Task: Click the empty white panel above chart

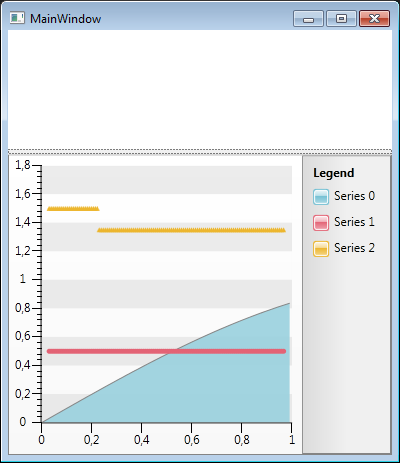Action: (200, 89)
